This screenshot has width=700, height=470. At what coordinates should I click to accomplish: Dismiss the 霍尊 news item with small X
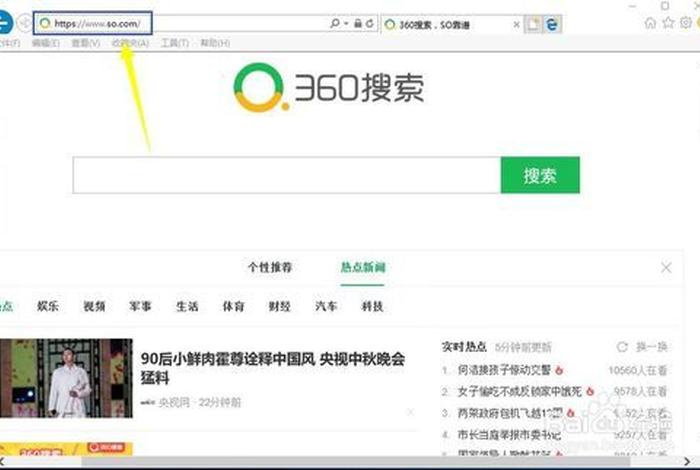click(x=410, y=412)
